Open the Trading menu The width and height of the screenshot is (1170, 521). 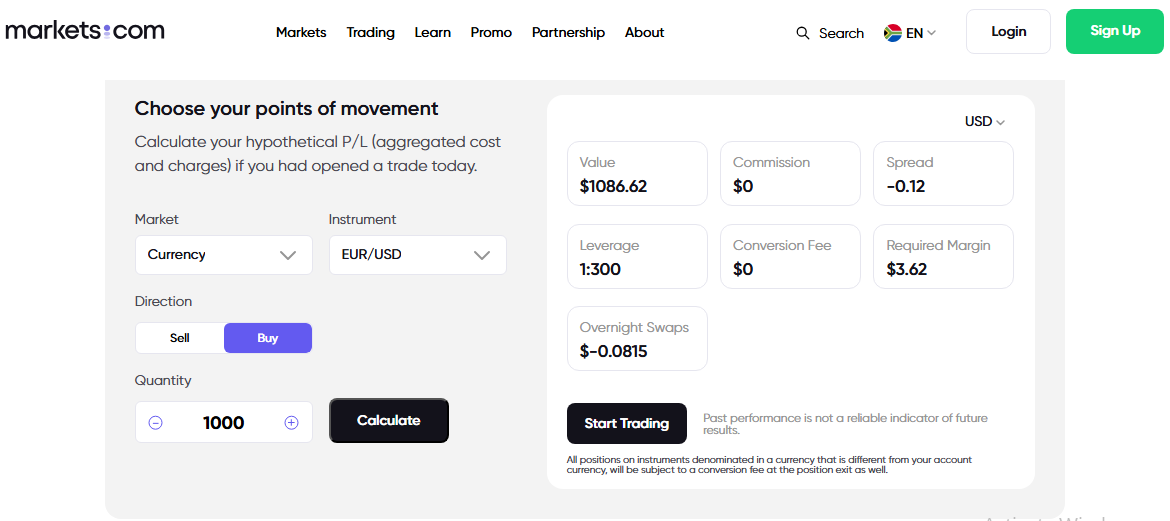370,32
